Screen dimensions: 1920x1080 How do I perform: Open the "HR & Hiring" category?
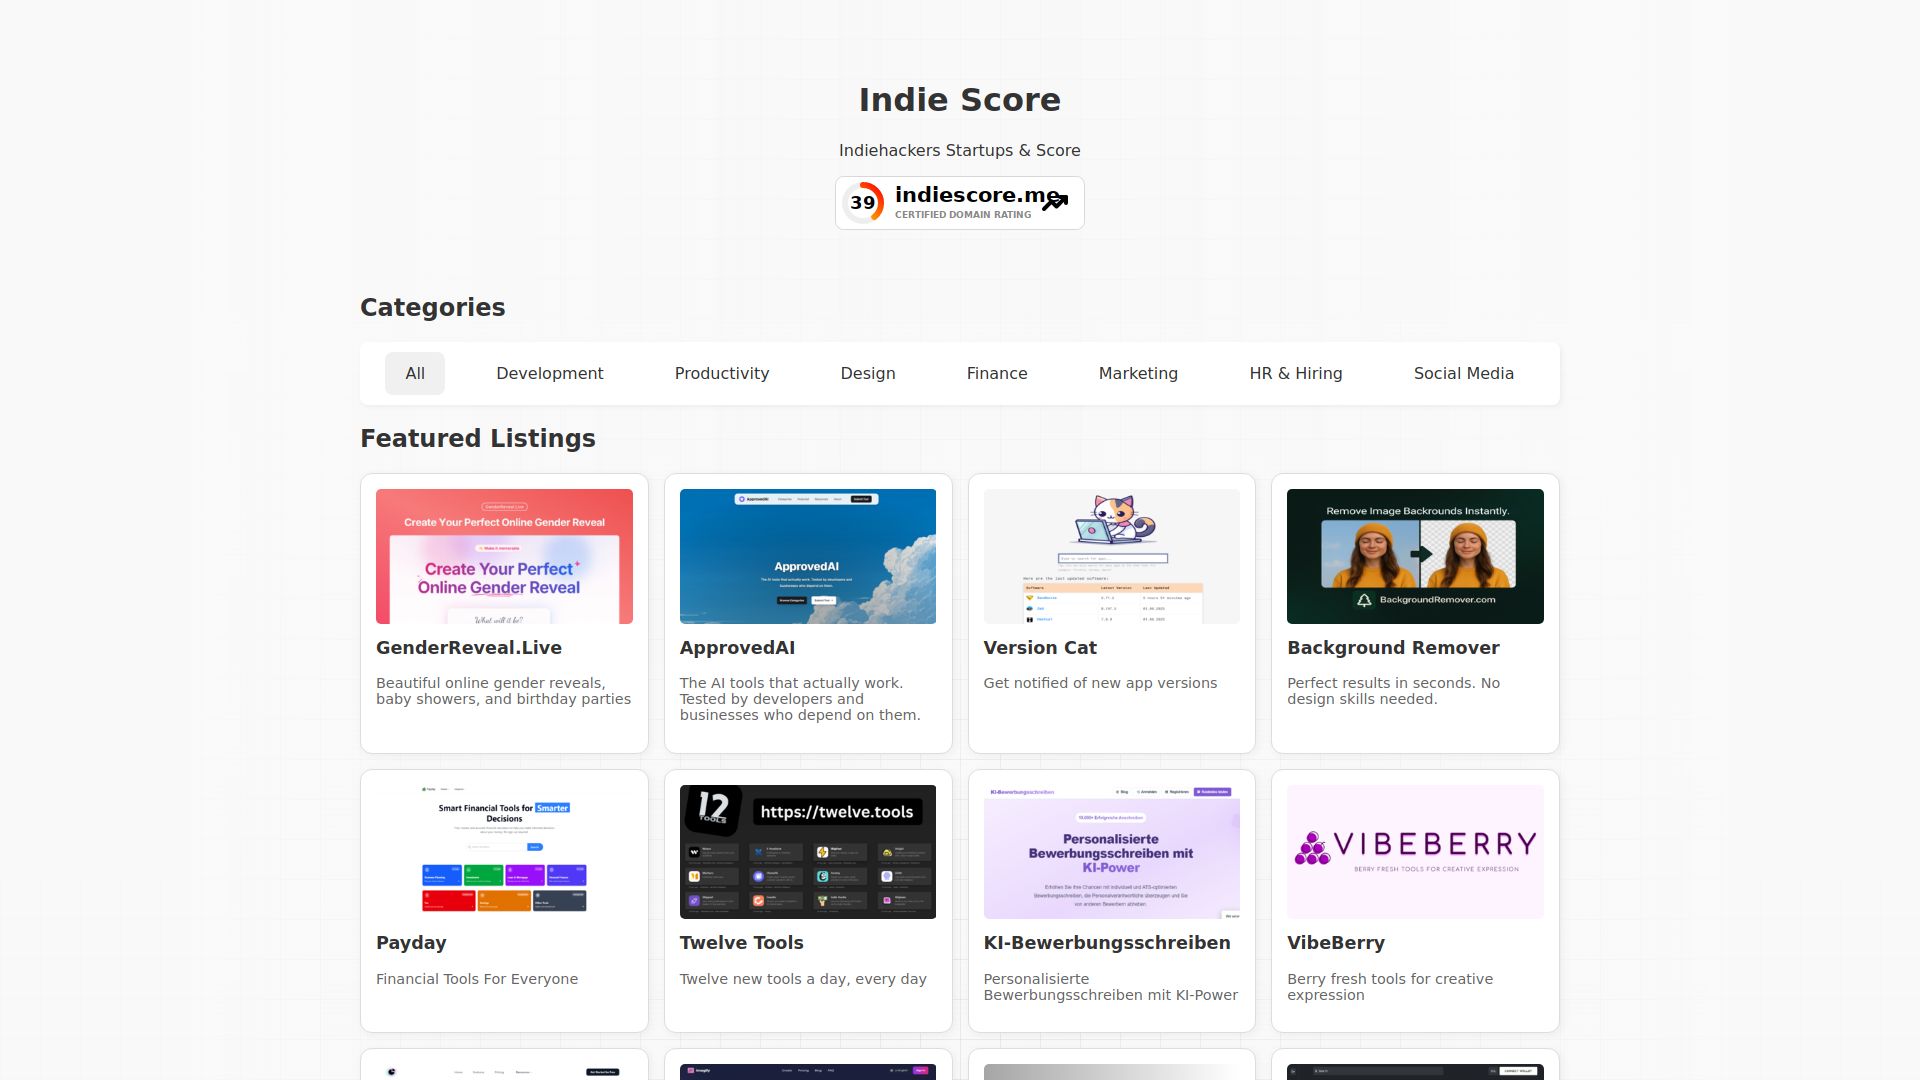(1295, 373)
